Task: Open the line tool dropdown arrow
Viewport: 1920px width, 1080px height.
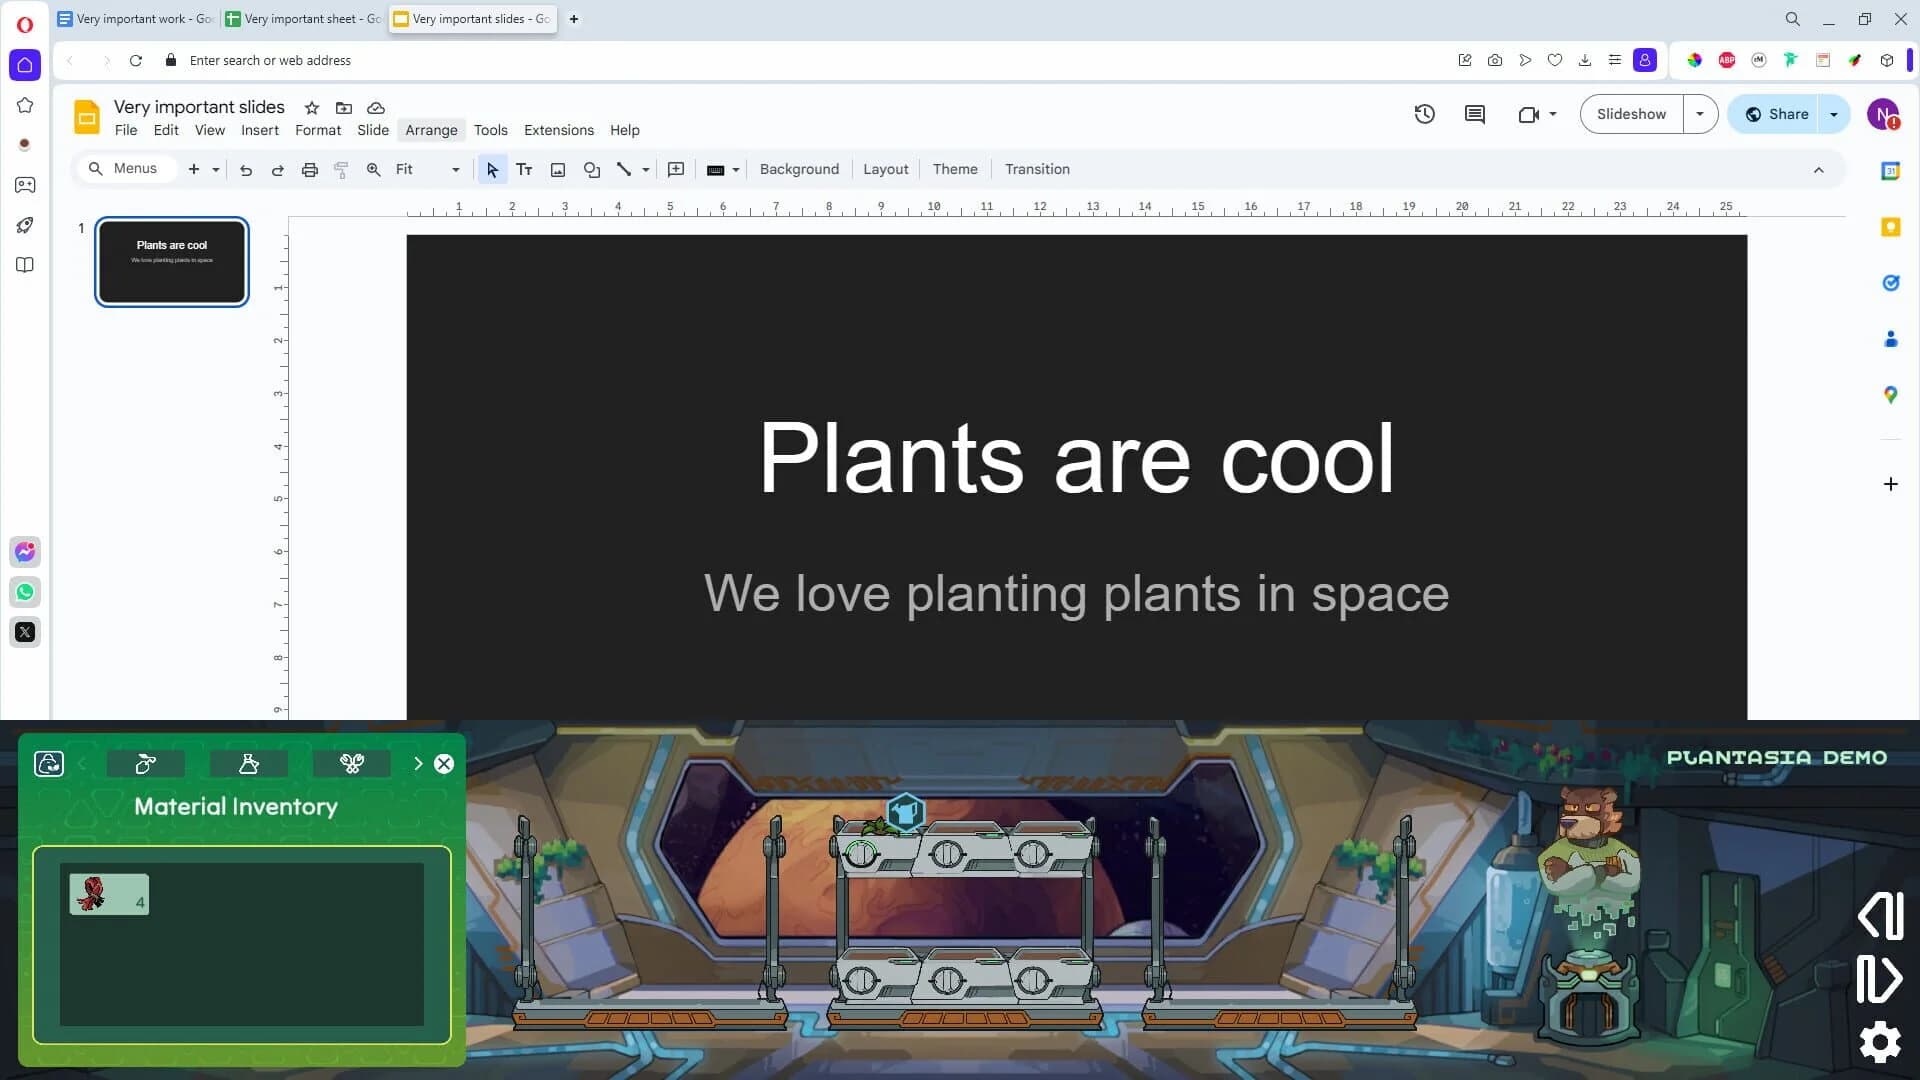Action: point(644,169)
